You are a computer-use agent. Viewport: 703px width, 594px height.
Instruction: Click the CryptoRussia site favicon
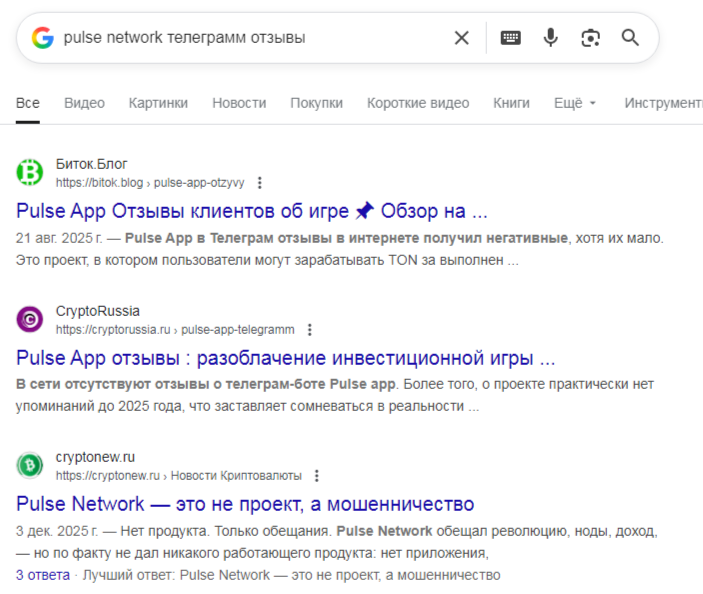click(x=30, y=320)
